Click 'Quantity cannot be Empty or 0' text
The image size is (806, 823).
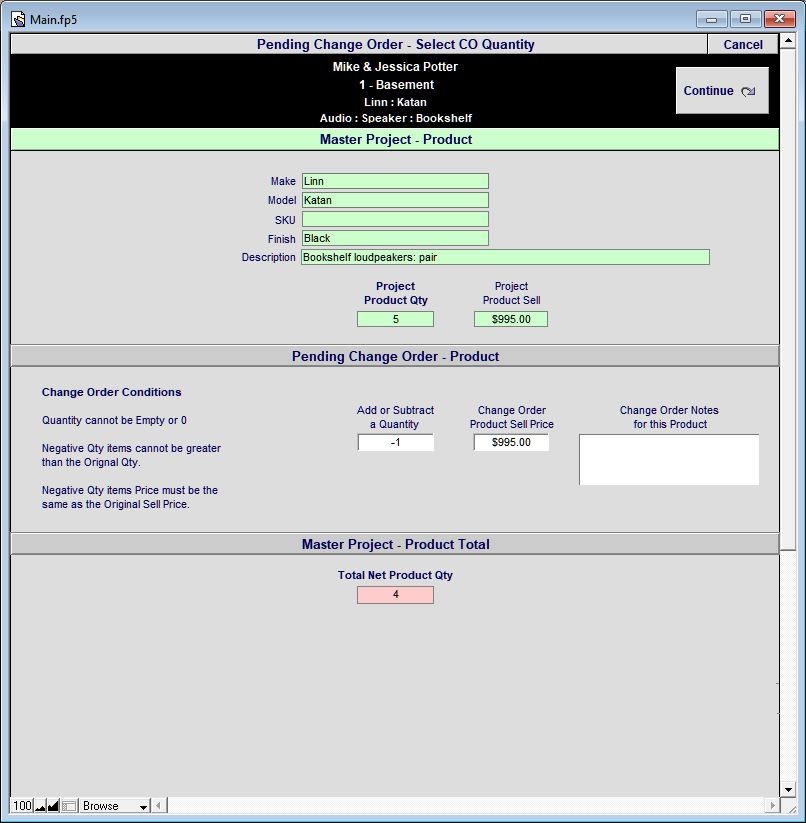coord(114,420)
